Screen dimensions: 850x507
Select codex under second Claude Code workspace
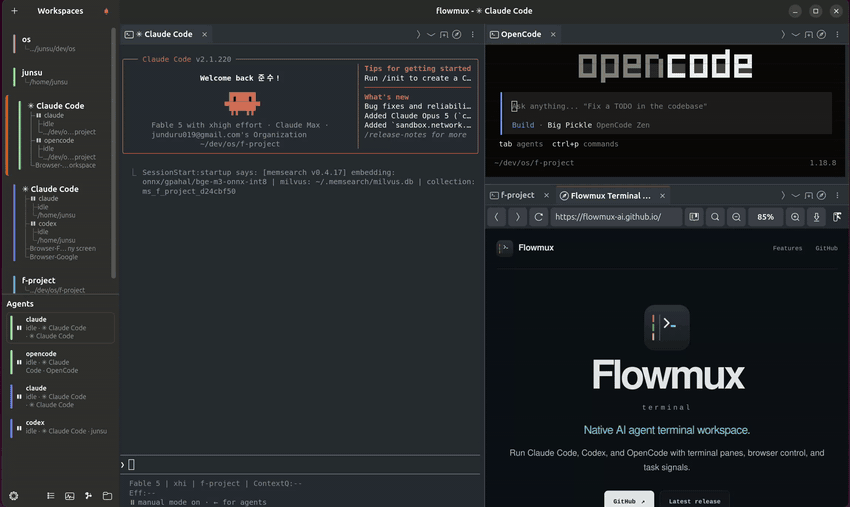coord(47,223)
